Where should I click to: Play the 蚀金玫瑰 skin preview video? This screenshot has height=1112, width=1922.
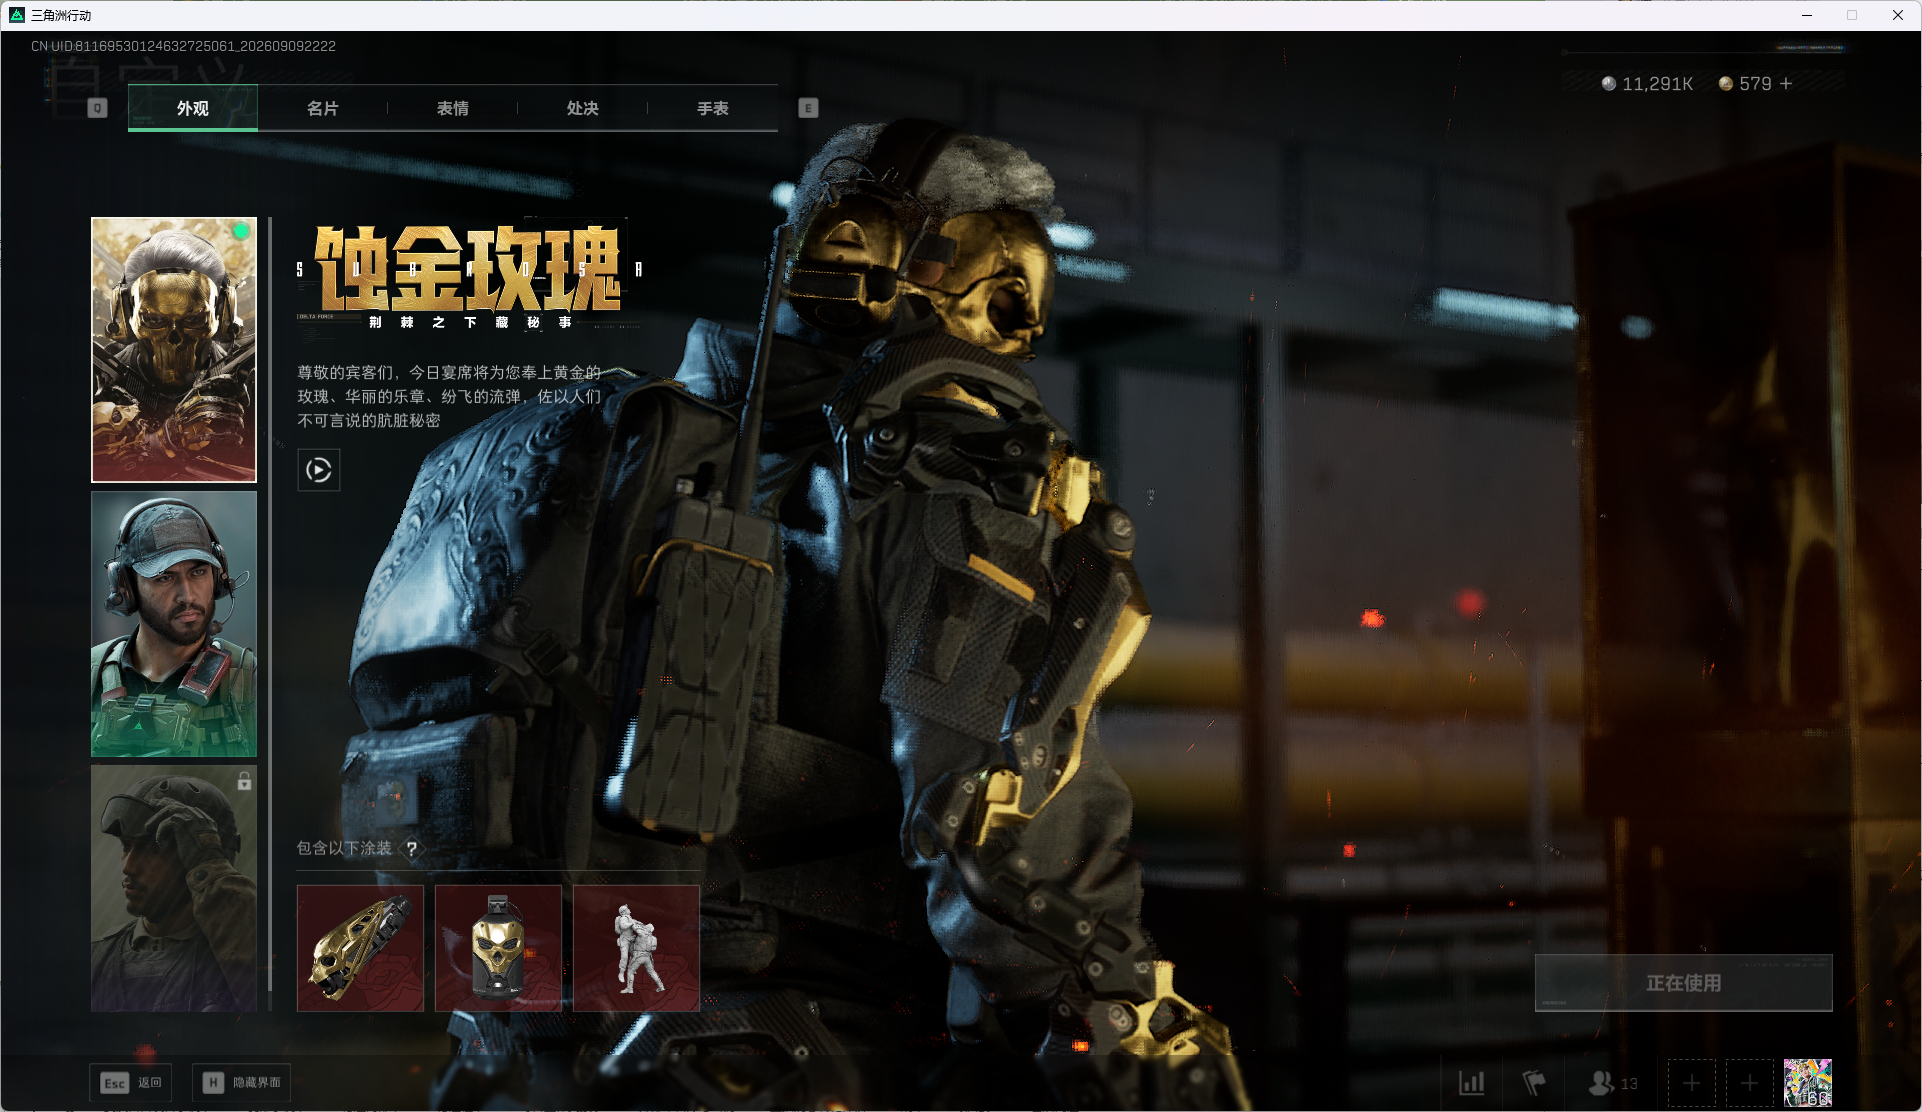click(x=319, y=470)
